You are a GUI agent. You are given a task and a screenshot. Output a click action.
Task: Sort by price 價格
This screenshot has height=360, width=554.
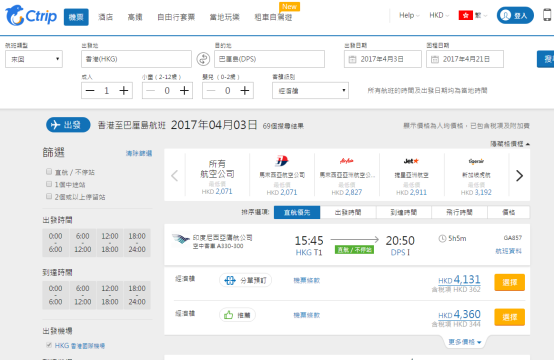509,212
